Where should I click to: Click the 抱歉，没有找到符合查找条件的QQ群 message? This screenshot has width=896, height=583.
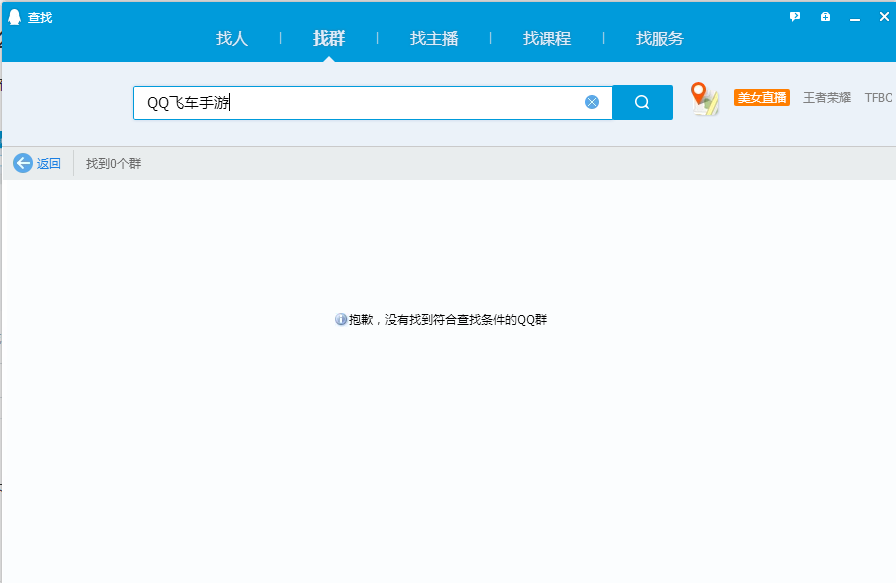pos(448,320)
